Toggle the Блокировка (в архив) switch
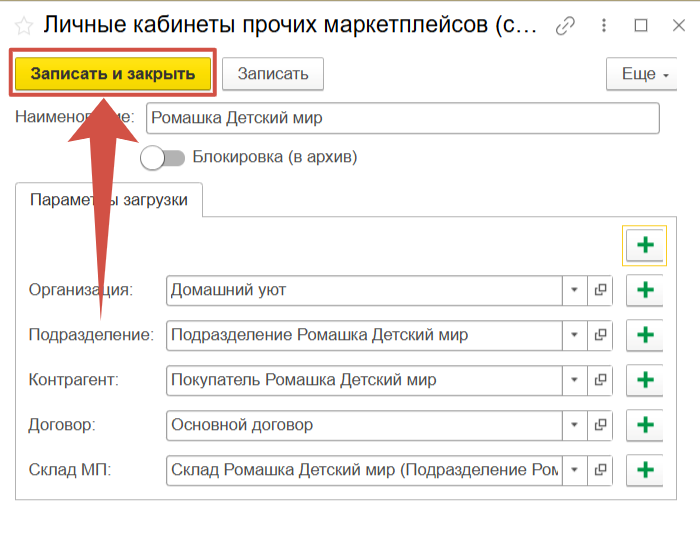This screenshot has height=537, width=700. 163,157
